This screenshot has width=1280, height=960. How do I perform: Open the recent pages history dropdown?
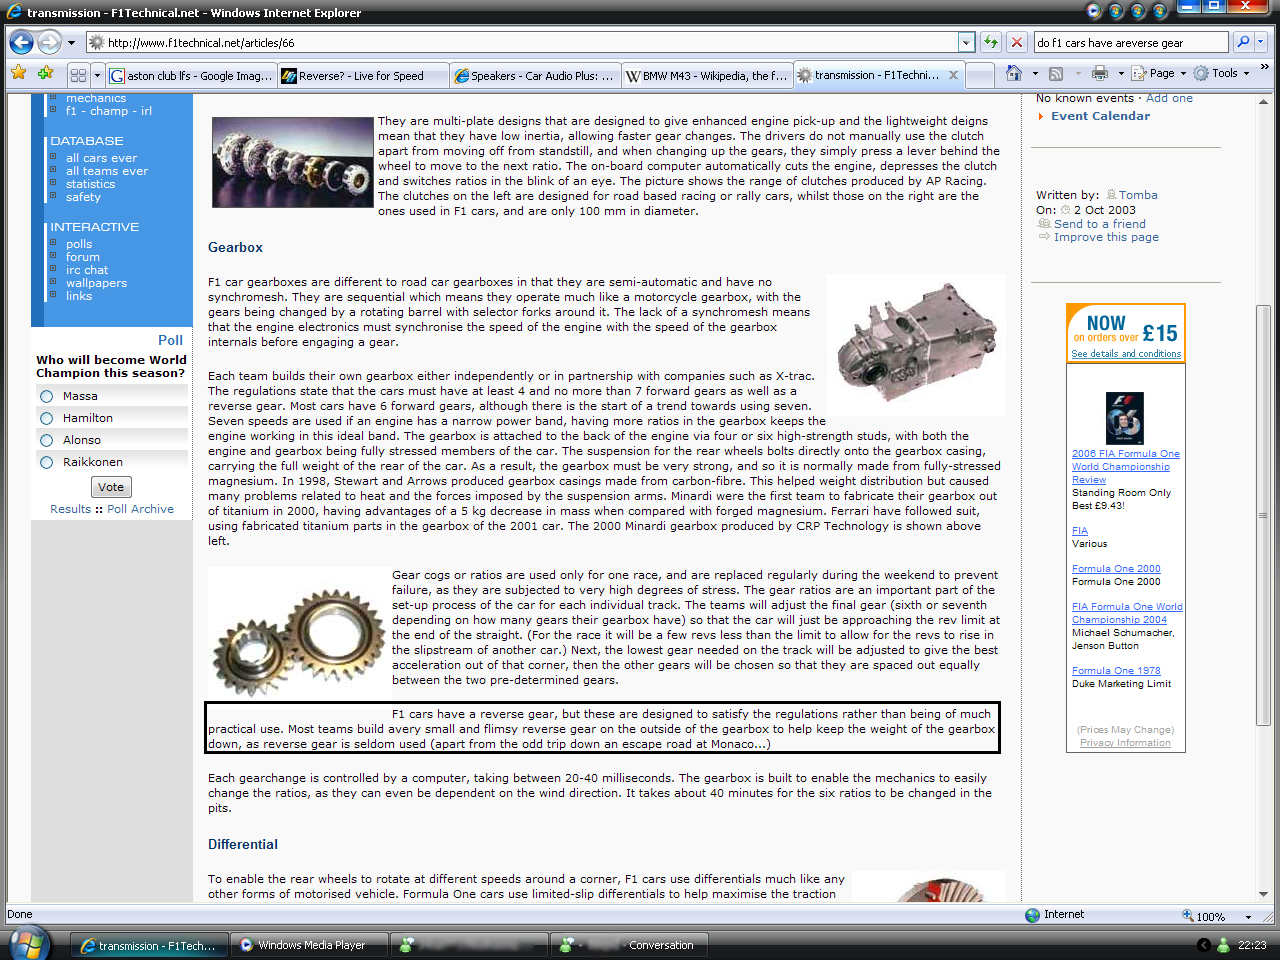(x=71, y=43)
